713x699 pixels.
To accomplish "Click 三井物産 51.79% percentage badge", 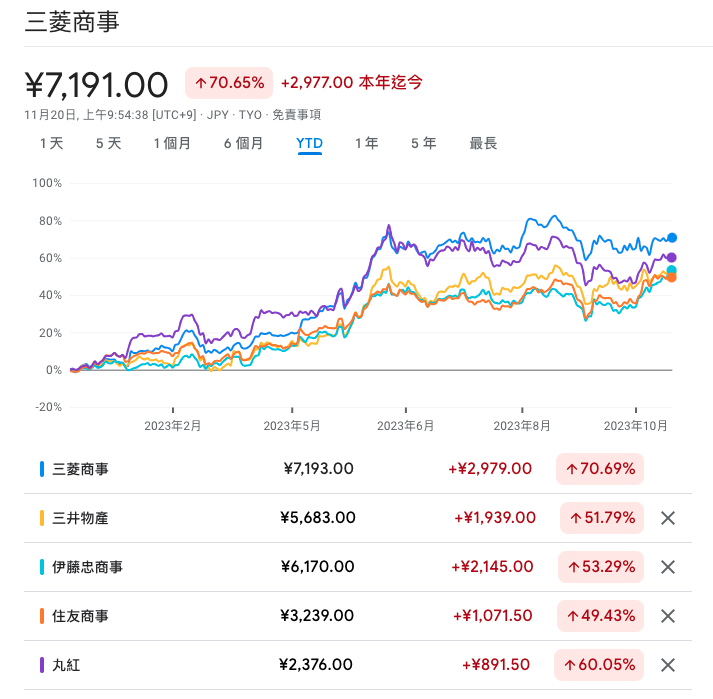I will click(x=601, y=518).
